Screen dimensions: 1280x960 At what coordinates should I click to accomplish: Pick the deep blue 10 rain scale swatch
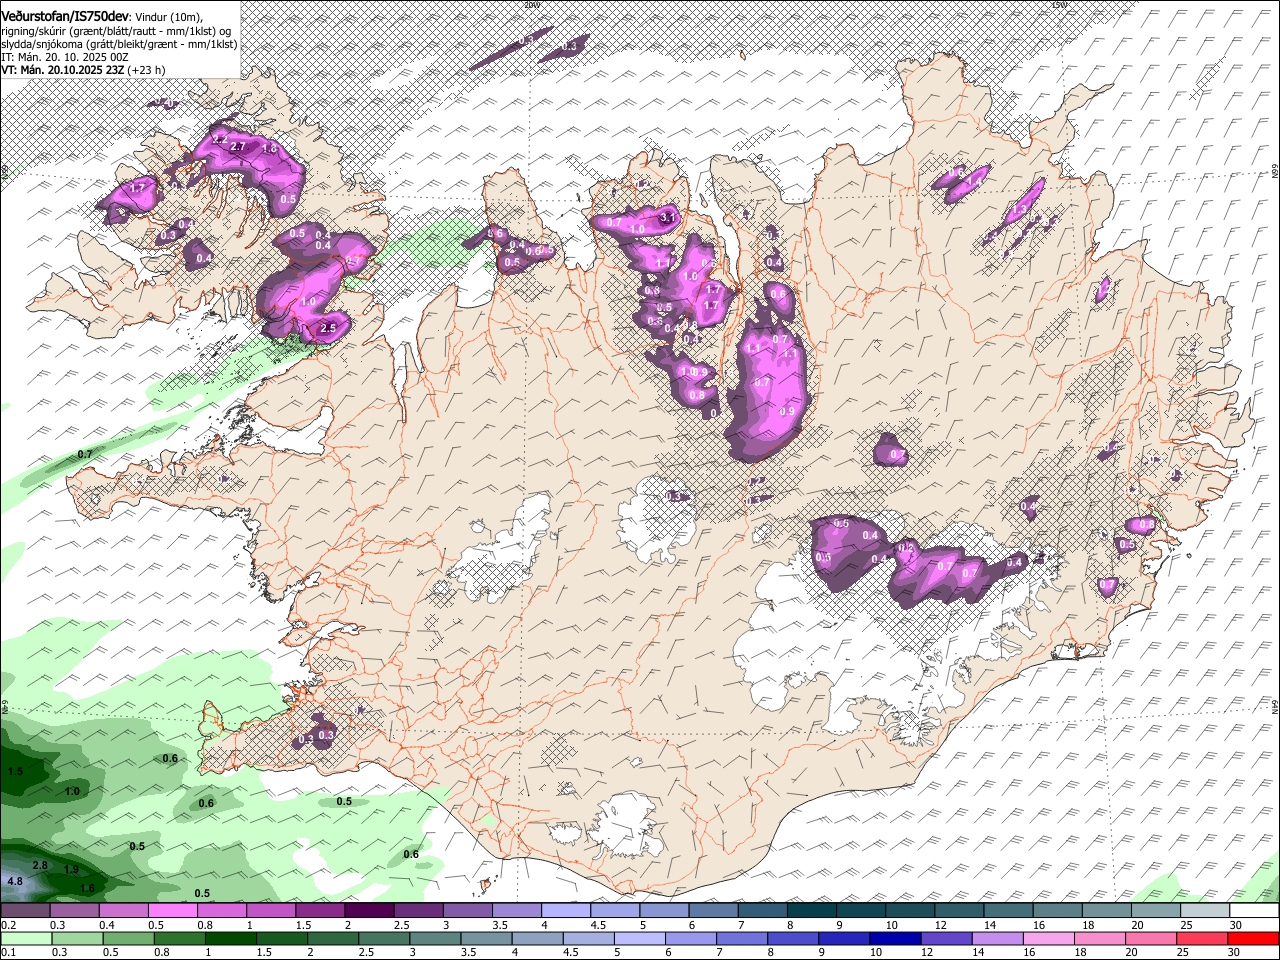pyautogui.click(x=896, y=939)
